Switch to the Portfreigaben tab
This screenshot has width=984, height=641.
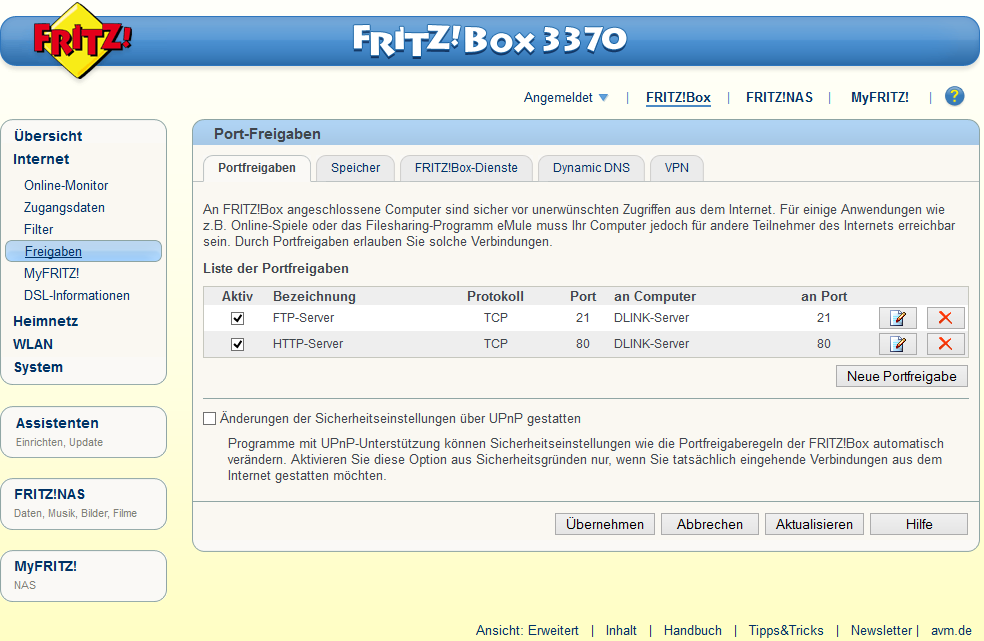click(x=257, y=168)
